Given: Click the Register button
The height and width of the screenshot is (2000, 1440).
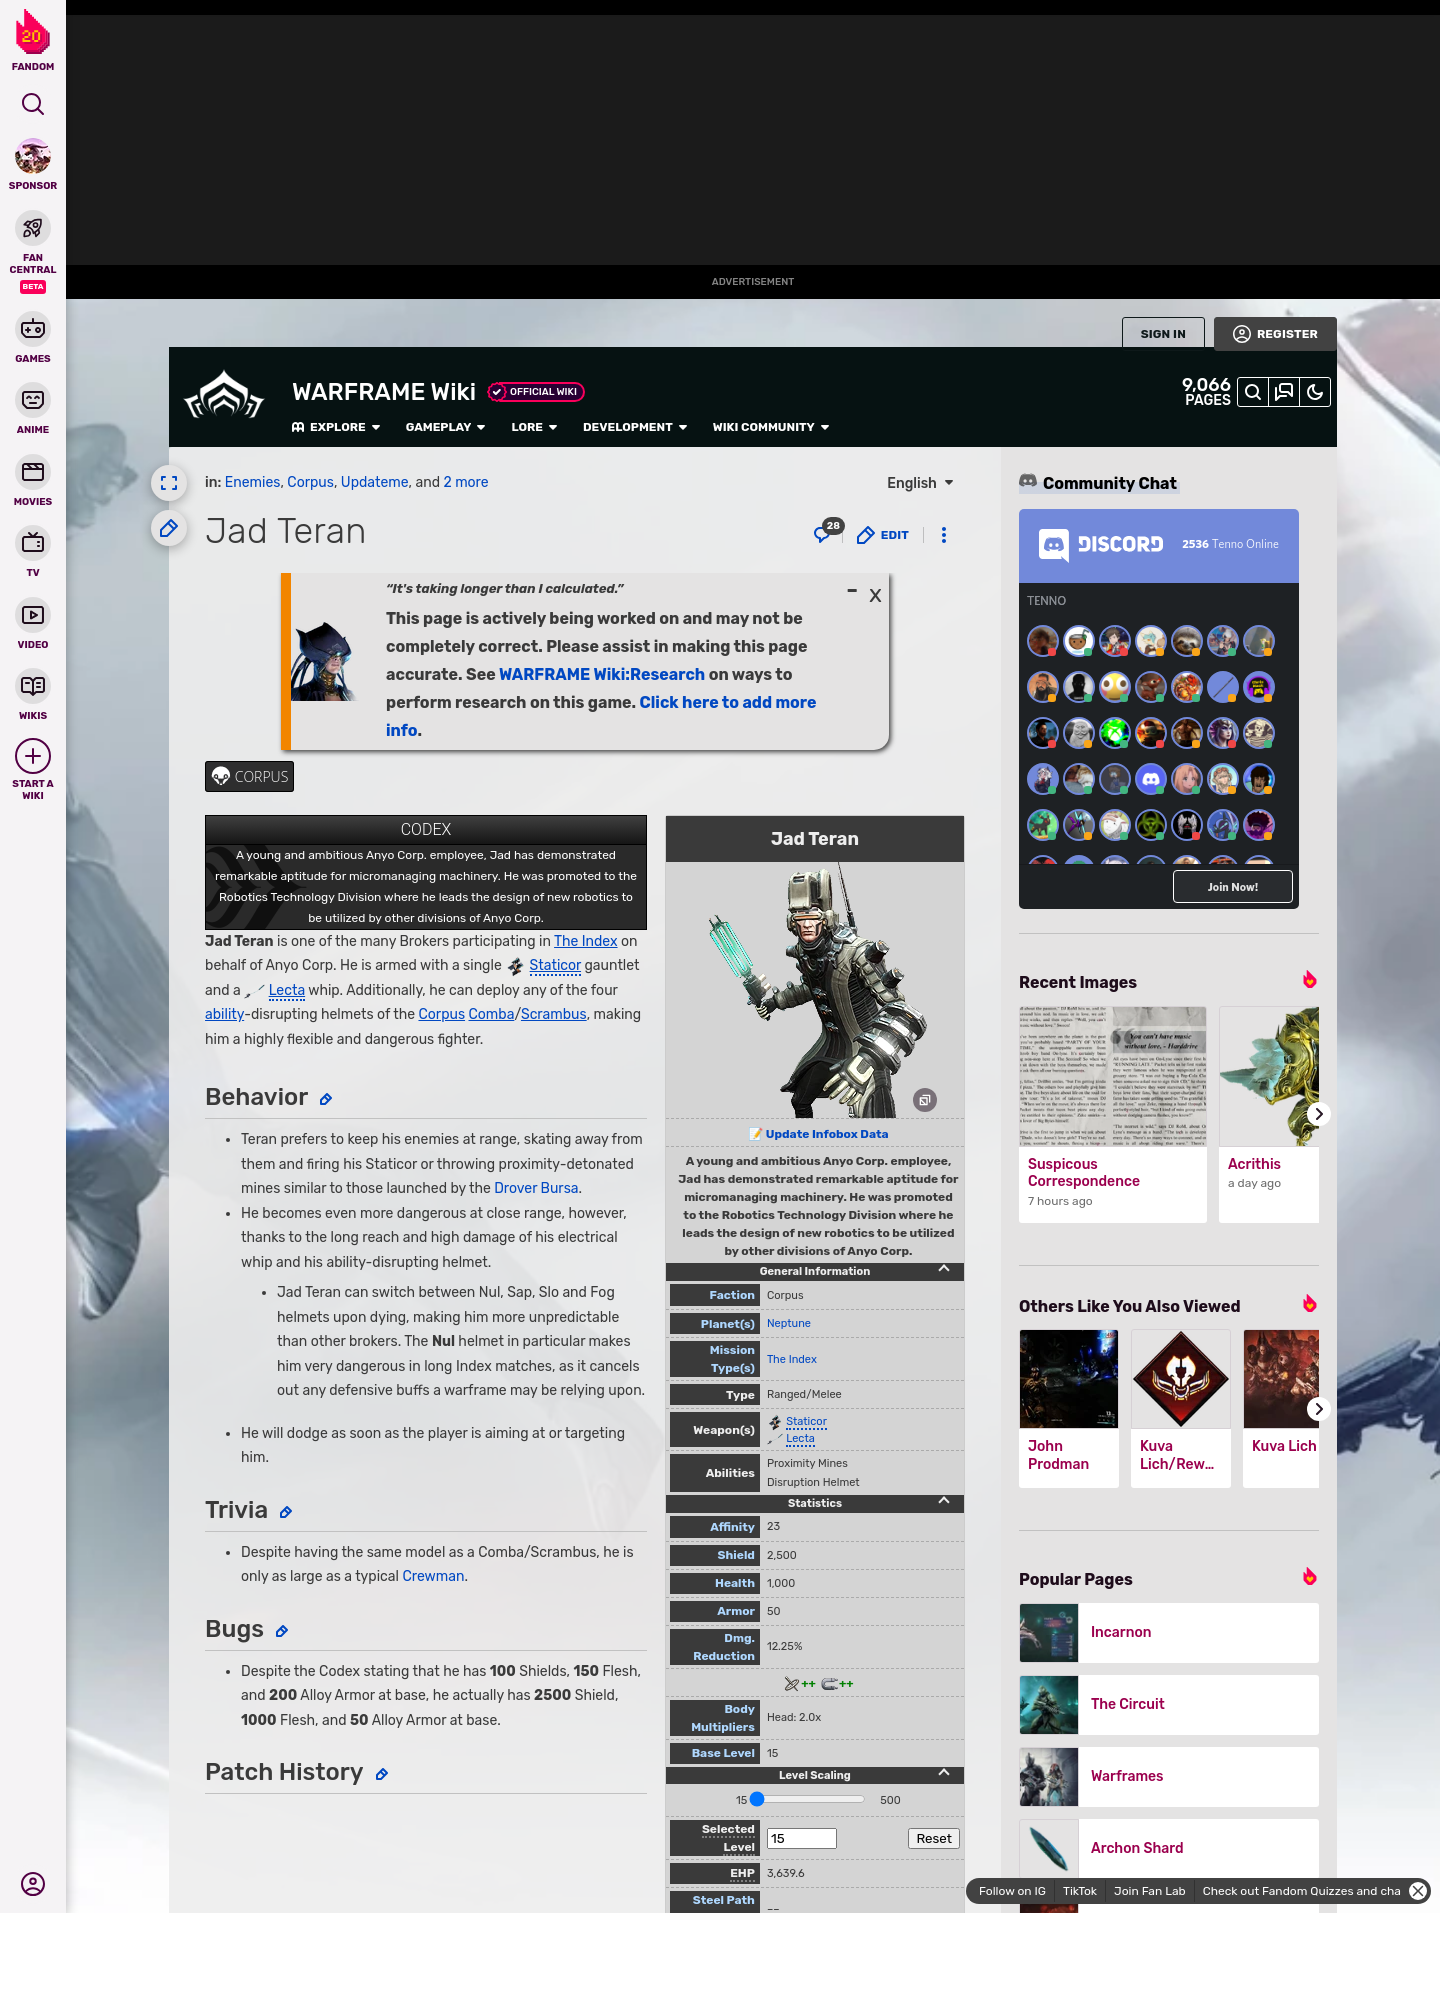Looking at the screenshot, I should pyautogui.click(x=1275, y=334).
